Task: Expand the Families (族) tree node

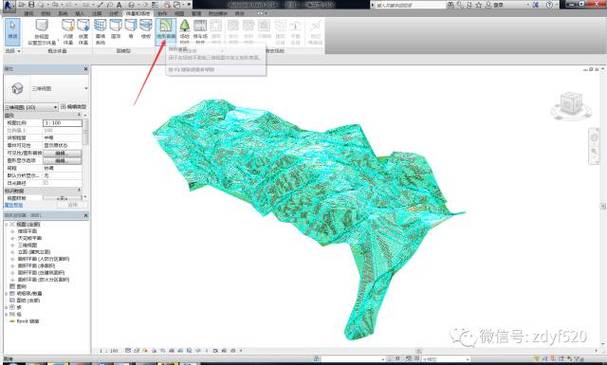Action: tap(7, 307)
